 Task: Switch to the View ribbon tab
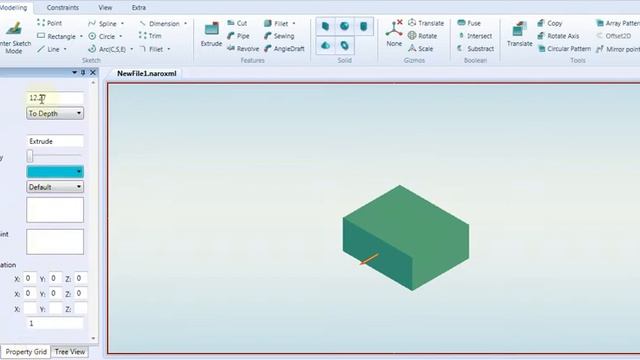point(105,7)
